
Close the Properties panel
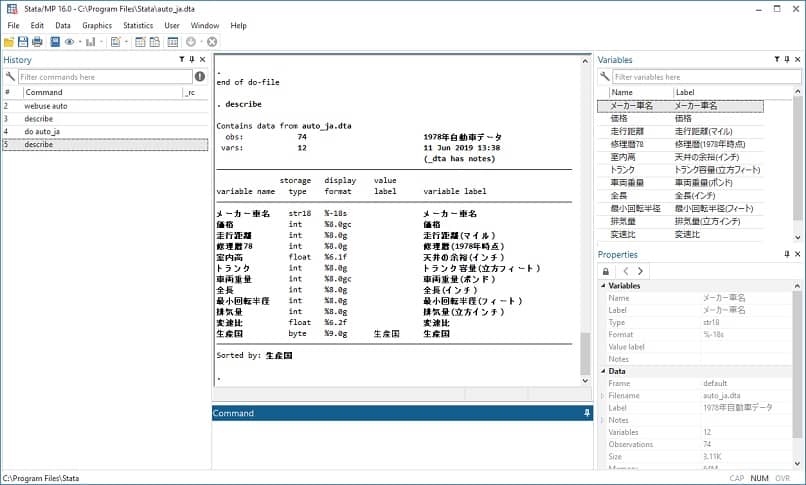[x=798, y=254]
